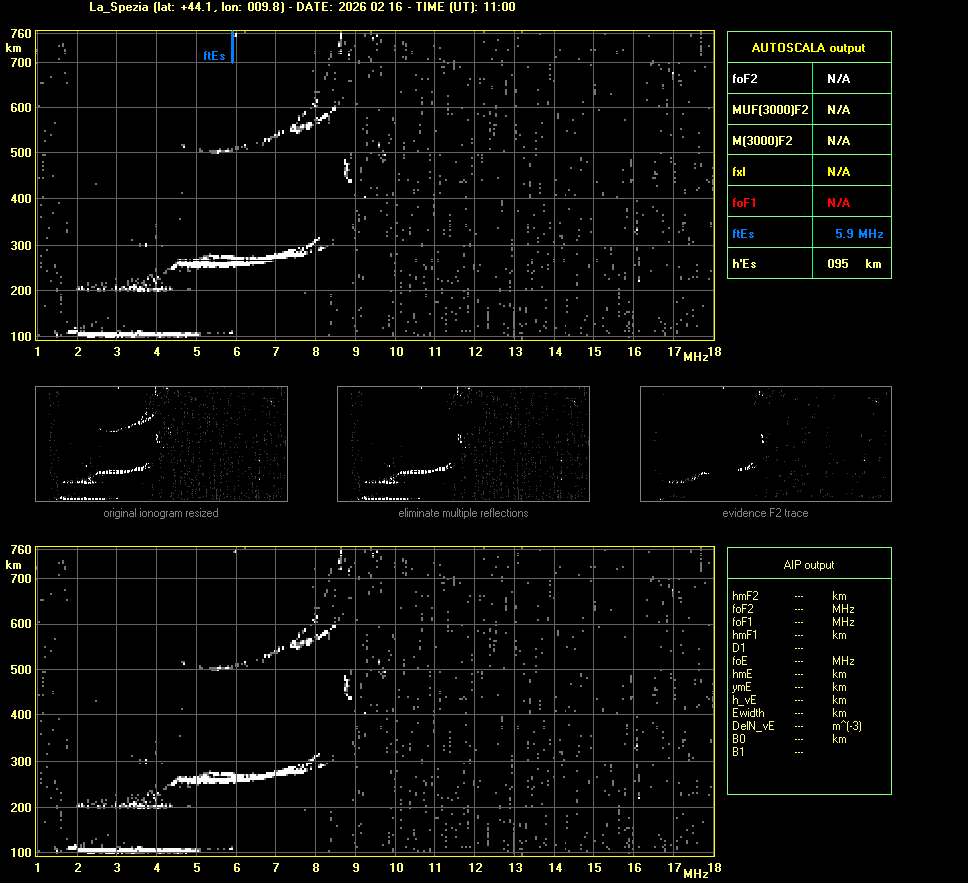Screen dimensions: 968x883
Task: Click the DelN_vE label in AIP panel
Action: point(750,726)
